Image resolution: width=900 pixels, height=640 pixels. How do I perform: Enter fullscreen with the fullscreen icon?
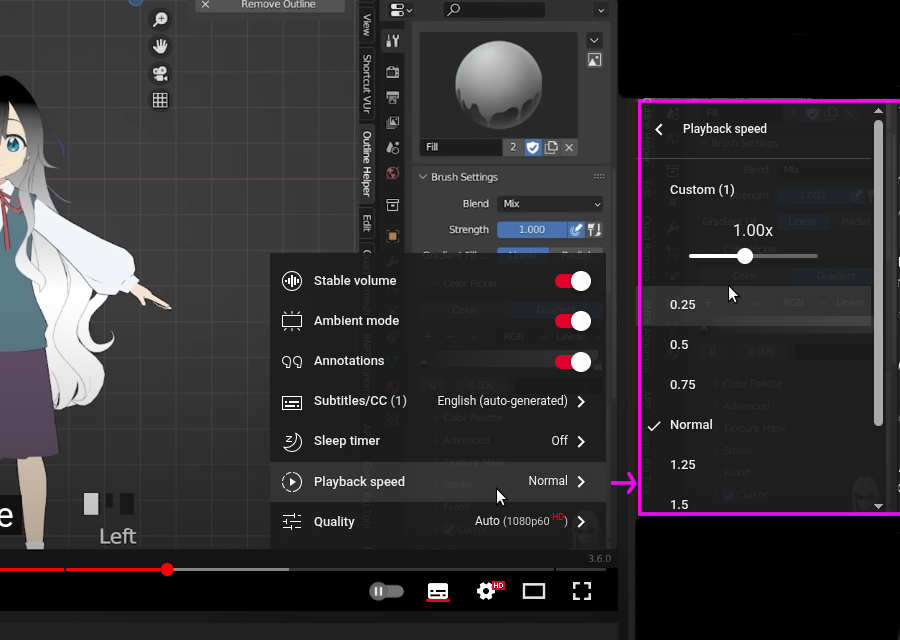(x=582, y=591)
